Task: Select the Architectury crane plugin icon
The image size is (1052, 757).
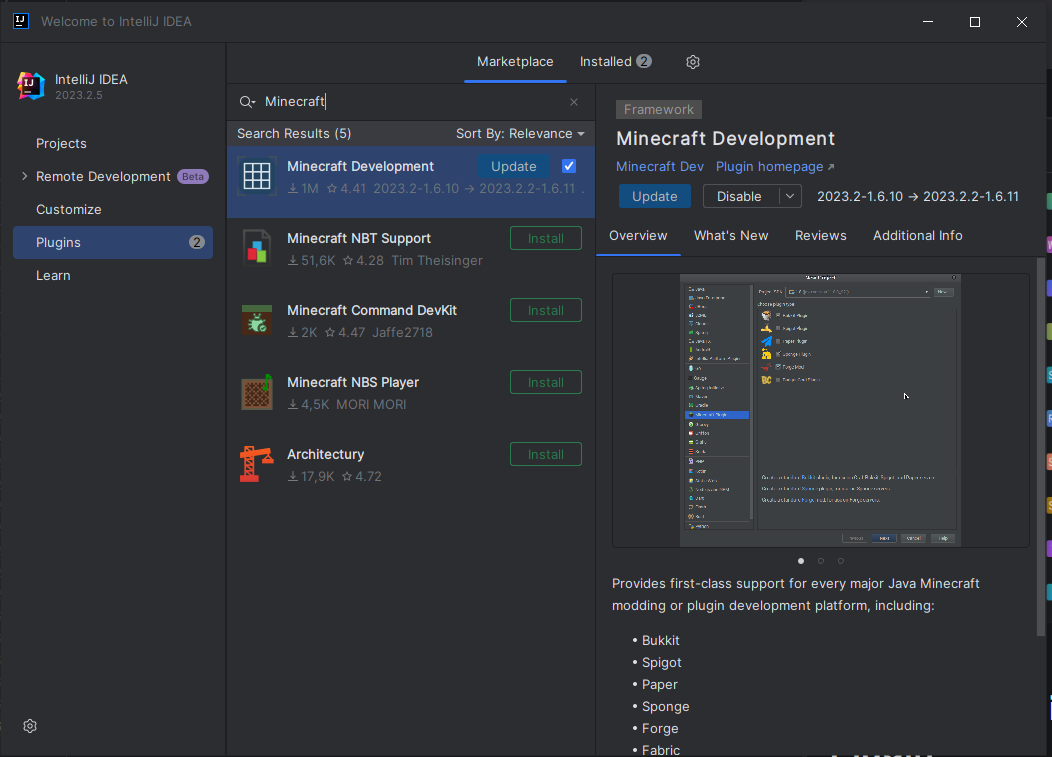Action: pyautogui.click(x=257, y=464)
